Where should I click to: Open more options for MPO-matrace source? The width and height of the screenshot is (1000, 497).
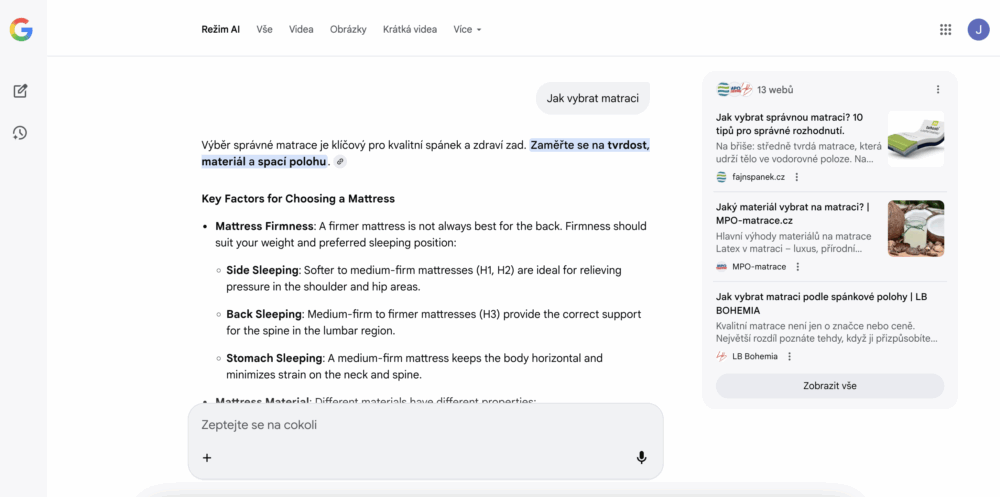click(x=797, y=267)
